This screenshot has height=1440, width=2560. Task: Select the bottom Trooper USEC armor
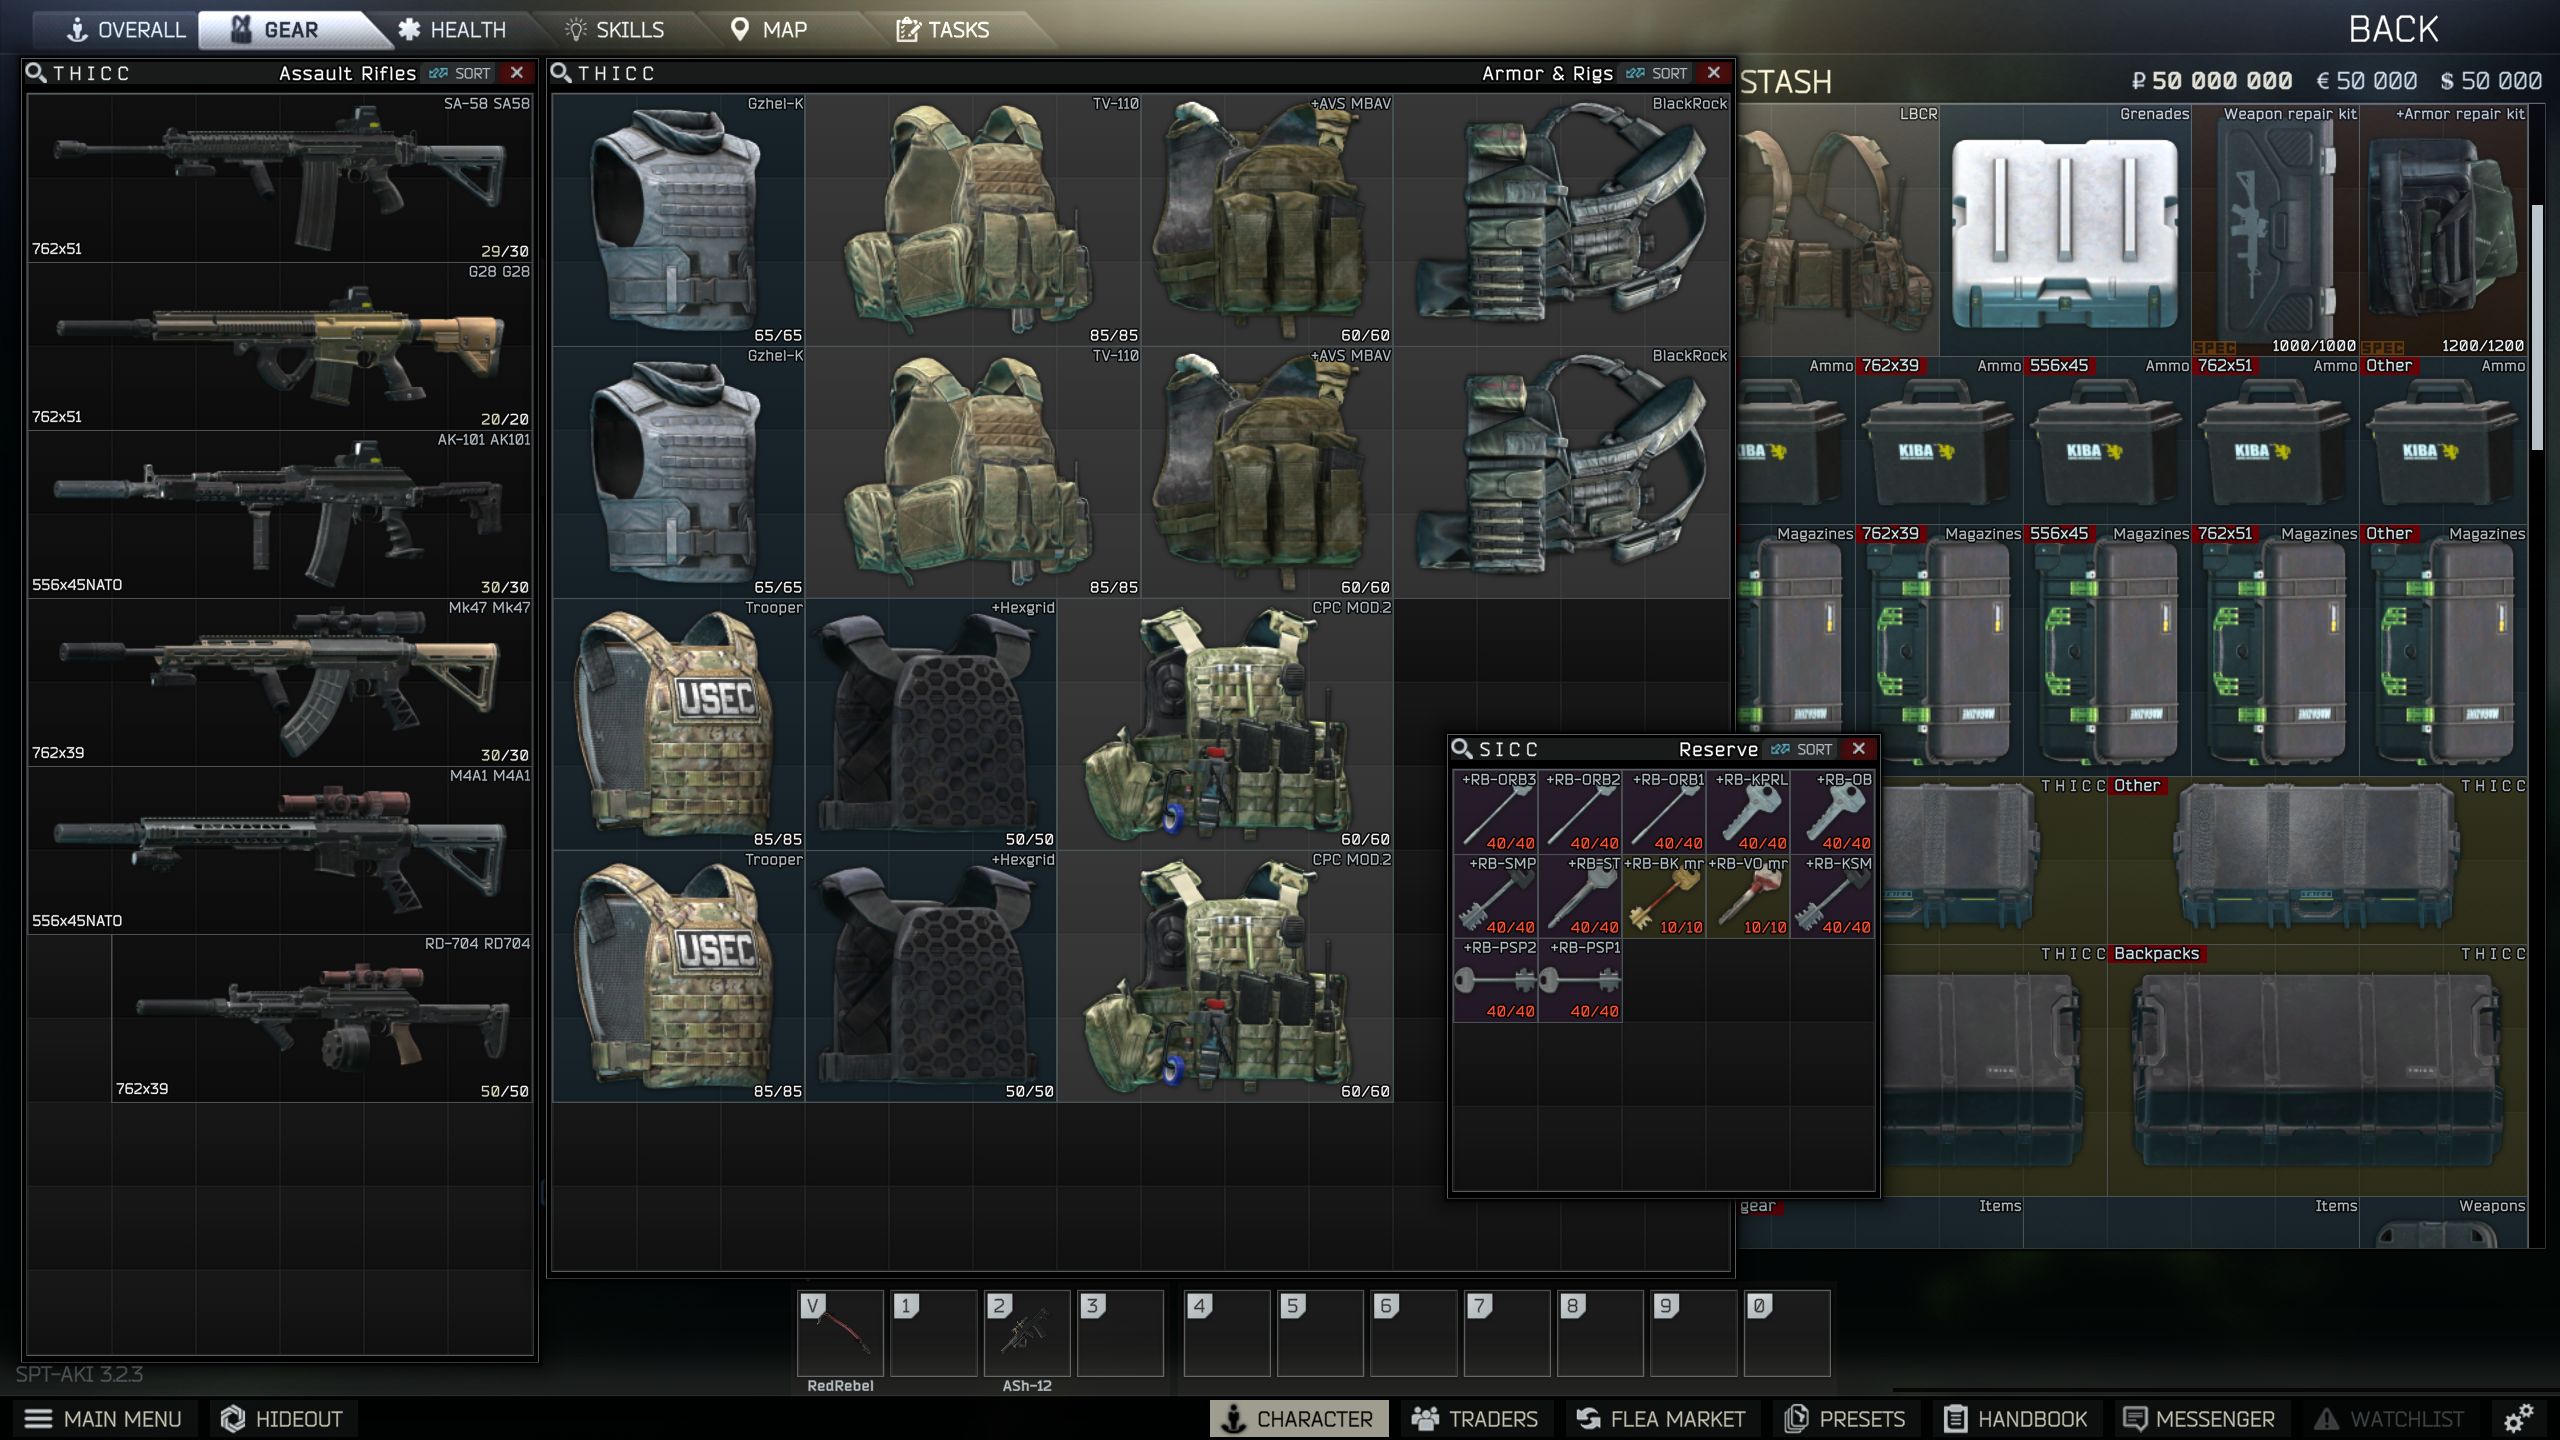pos(679,976)
